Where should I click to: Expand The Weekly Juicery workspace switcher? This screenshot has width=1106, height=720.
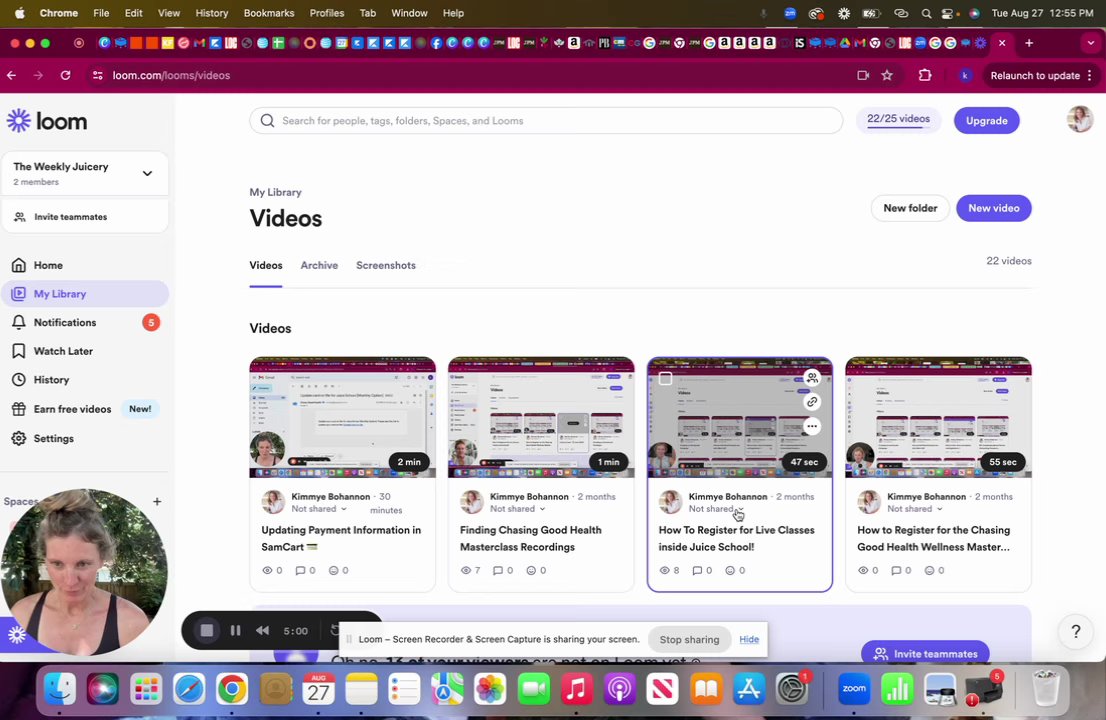tap(147, 173)
